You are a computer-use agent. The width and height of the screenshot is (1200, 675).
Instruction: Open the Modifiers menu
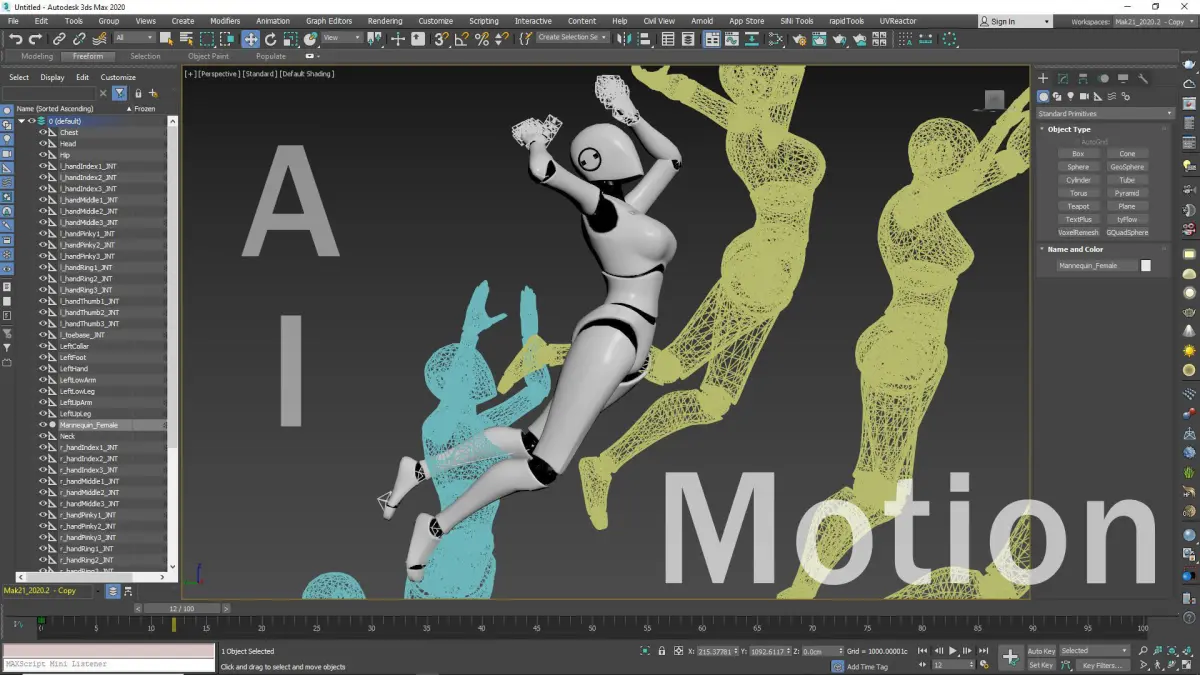click(225, 21)
